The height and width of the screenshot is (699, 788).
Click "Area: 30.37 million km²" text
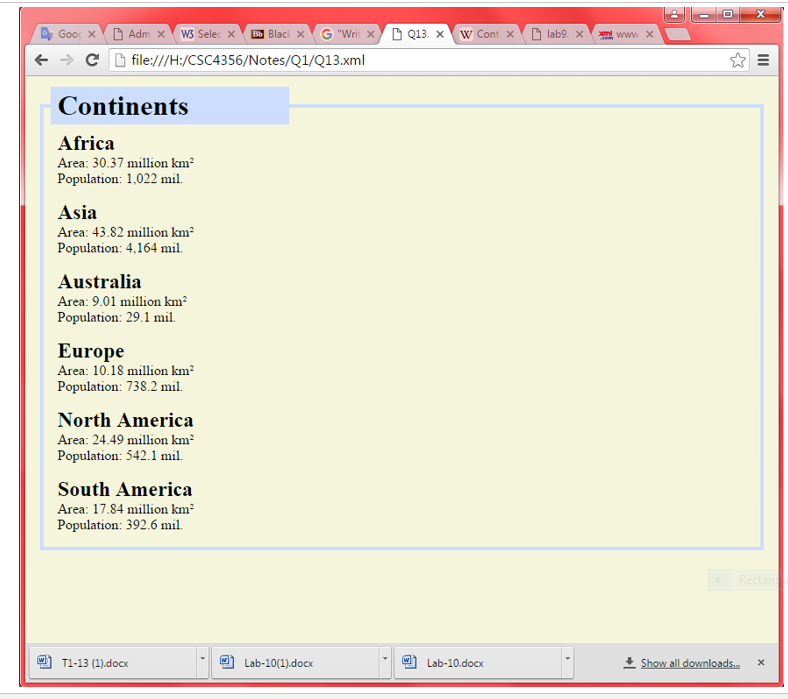pyautogui.click(x=126, y=163)
